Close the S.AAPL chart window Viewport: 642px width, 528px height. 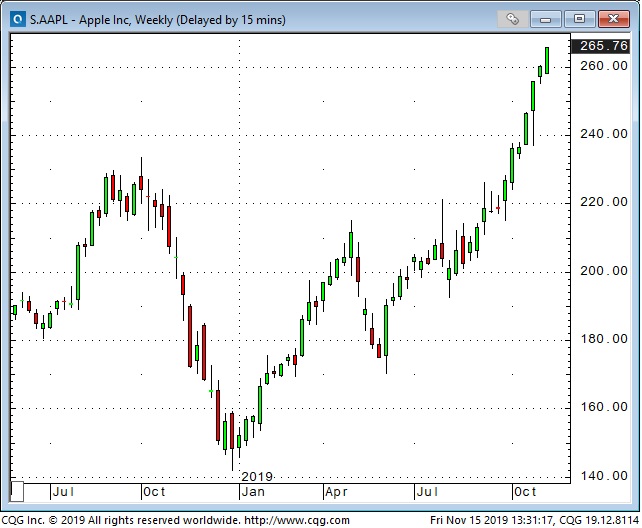613,19
